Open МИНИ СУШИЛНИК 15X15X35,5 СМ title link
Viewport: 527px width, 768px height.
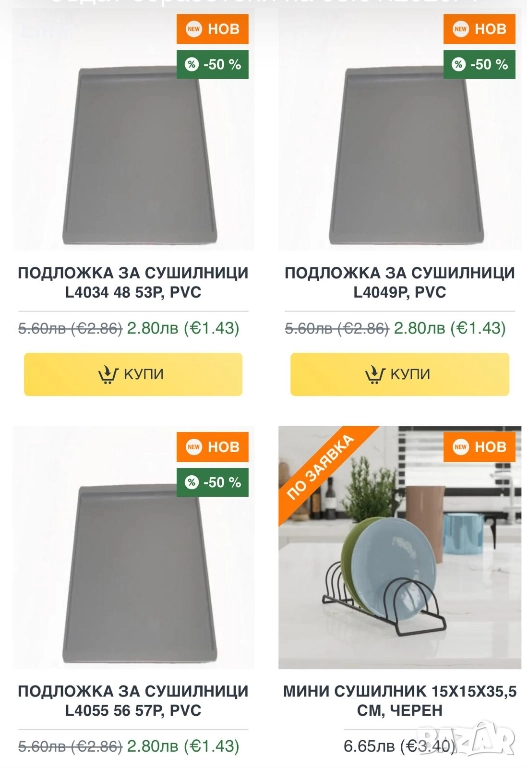pyautogui.click(x=400, y=701)
